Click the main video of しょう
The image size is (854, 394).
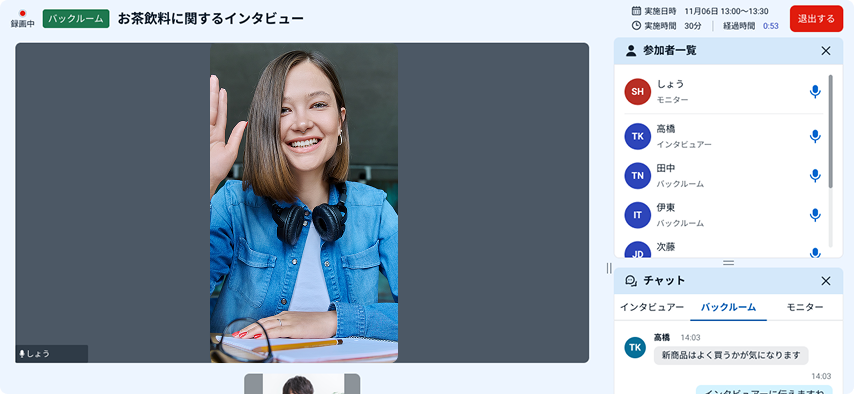[302, 203]
